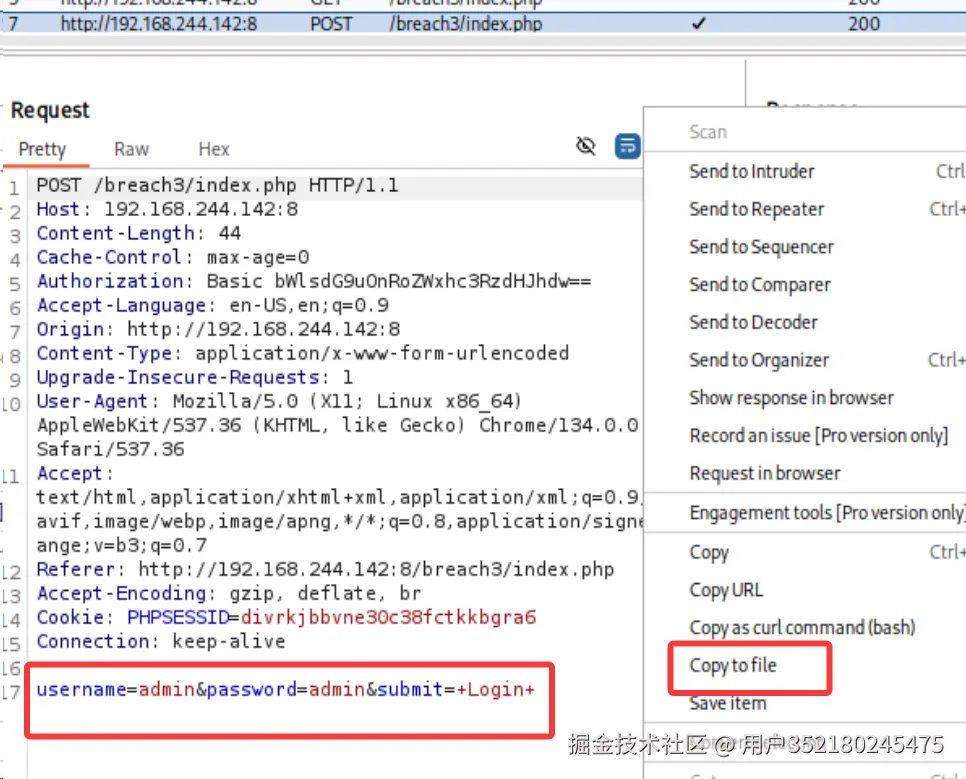Screen dimensions: 966x779
Task: Choose Show response in browser
Action: point(792,398)
